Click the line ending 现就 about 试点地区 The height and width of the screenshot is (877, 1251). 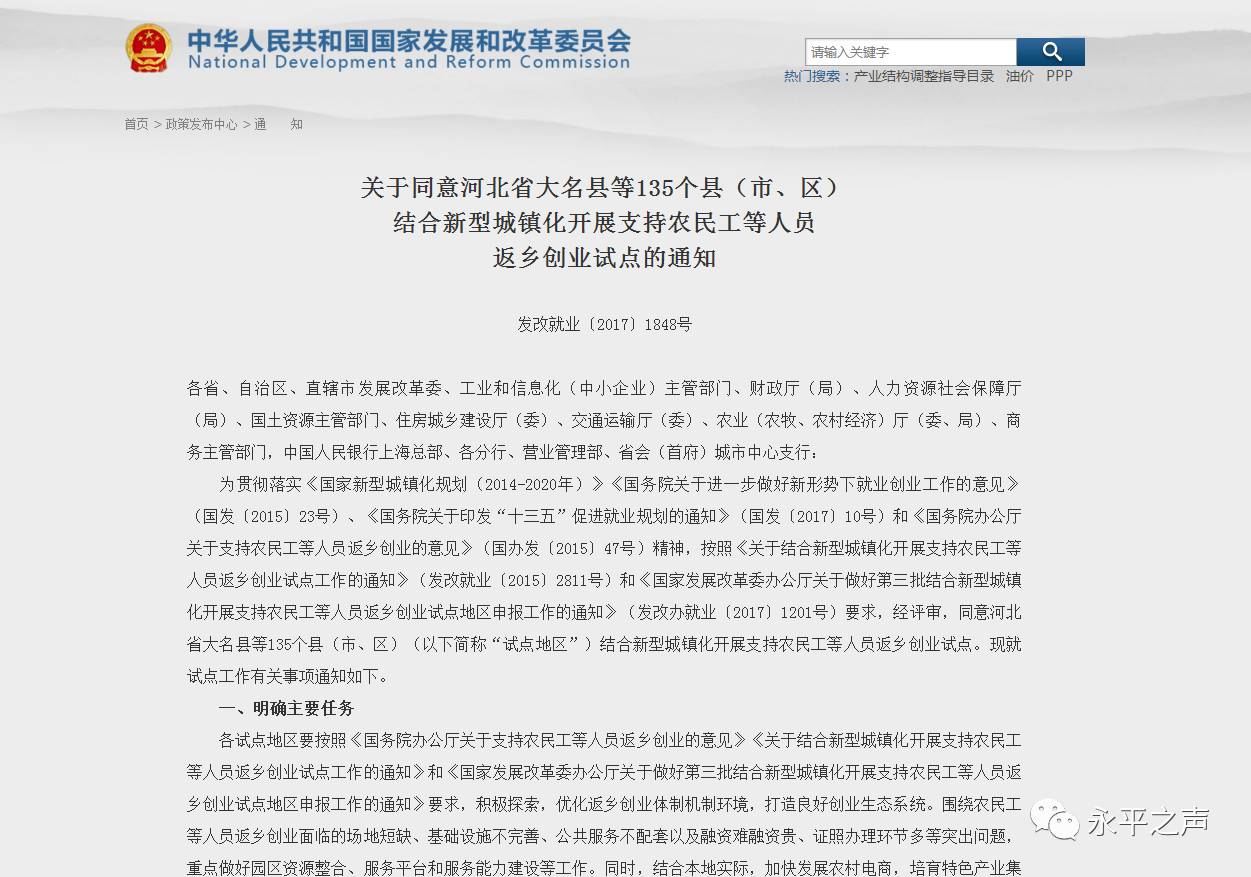pos(604,644)
